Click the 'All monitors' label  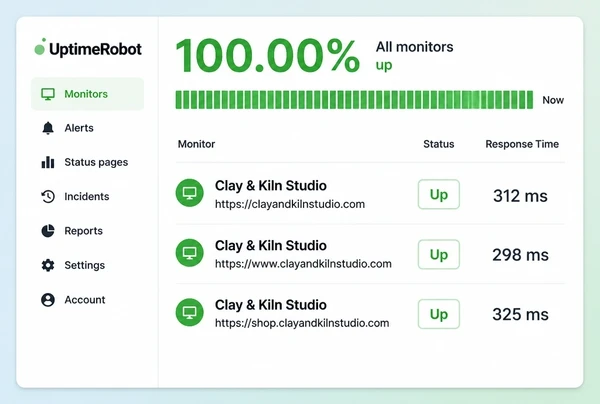pyautogui.click(x=414, y=47)
